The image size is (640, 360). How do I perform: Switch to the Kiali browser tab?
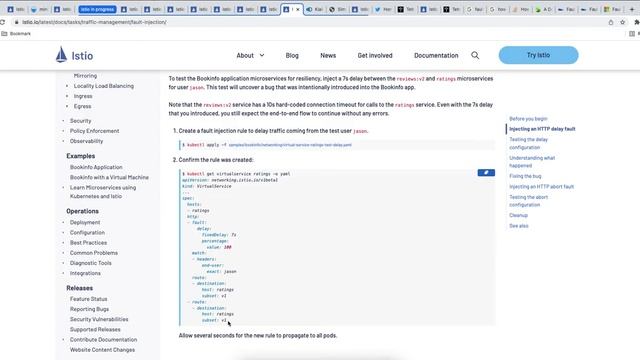coord(314,9)
